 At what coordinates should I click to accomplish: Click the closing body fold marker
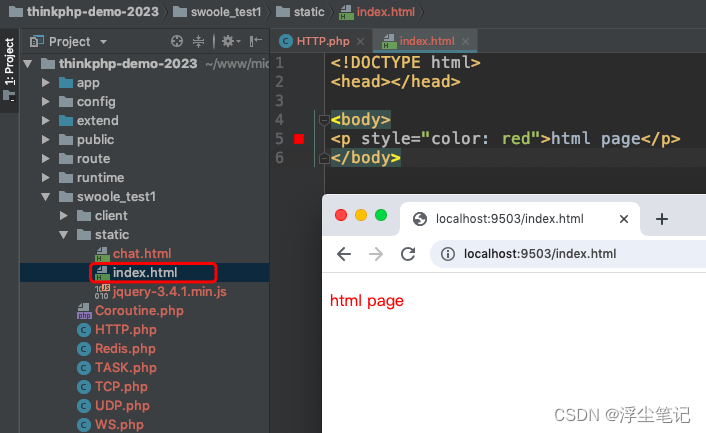pyautogui.click(x=324, y=158)
